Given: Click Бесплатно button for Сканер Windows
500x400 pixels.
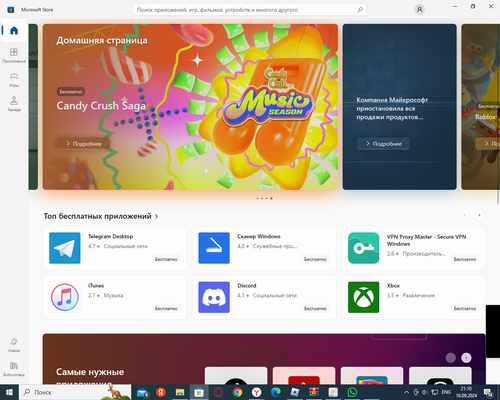Looking at the screenshot, I should 315,259.
